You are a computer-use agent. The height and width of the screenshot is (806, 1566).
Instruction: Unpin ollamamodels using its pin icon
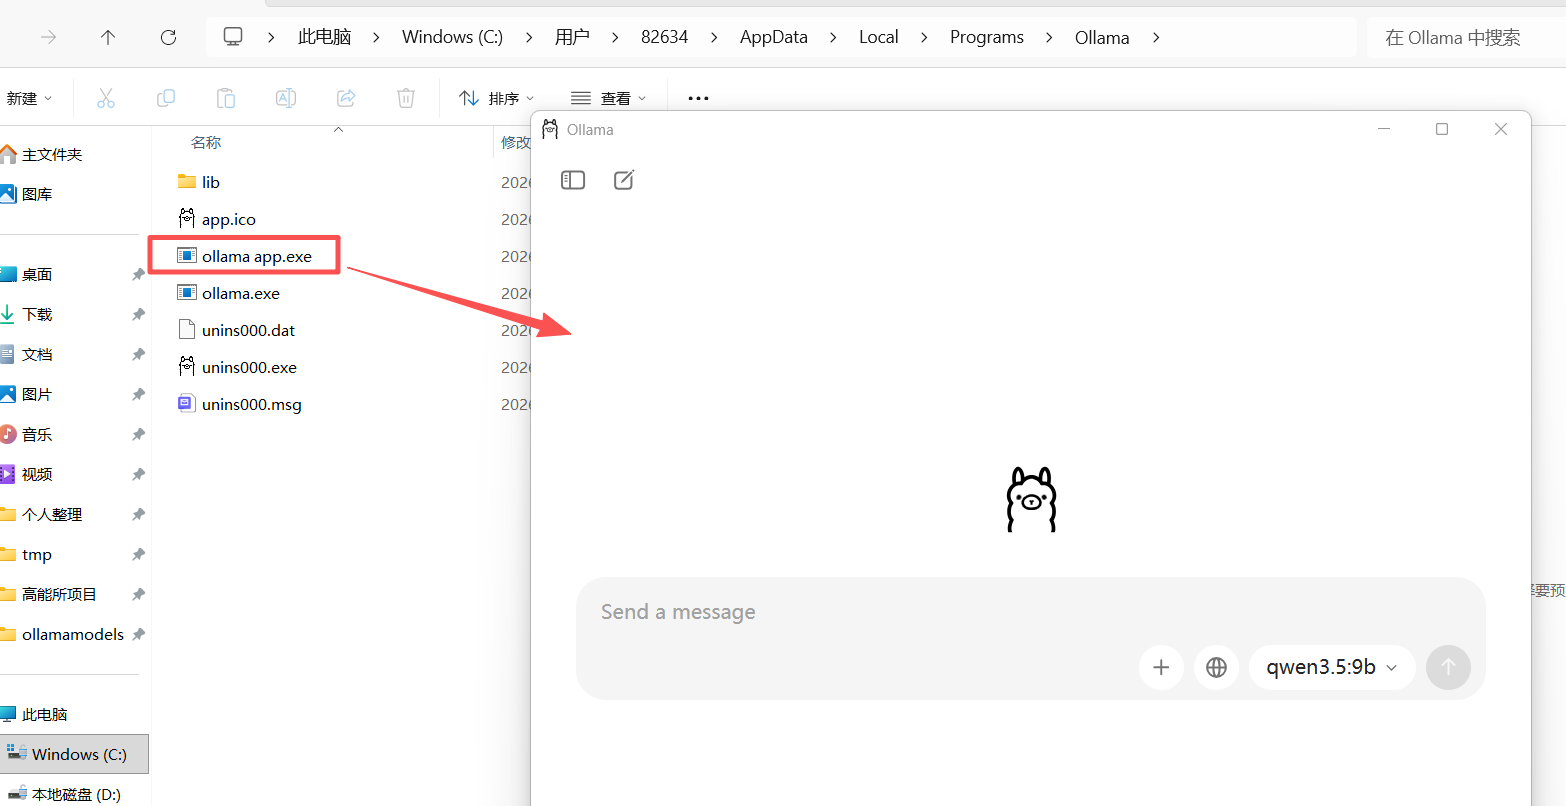tap(138, 634)
